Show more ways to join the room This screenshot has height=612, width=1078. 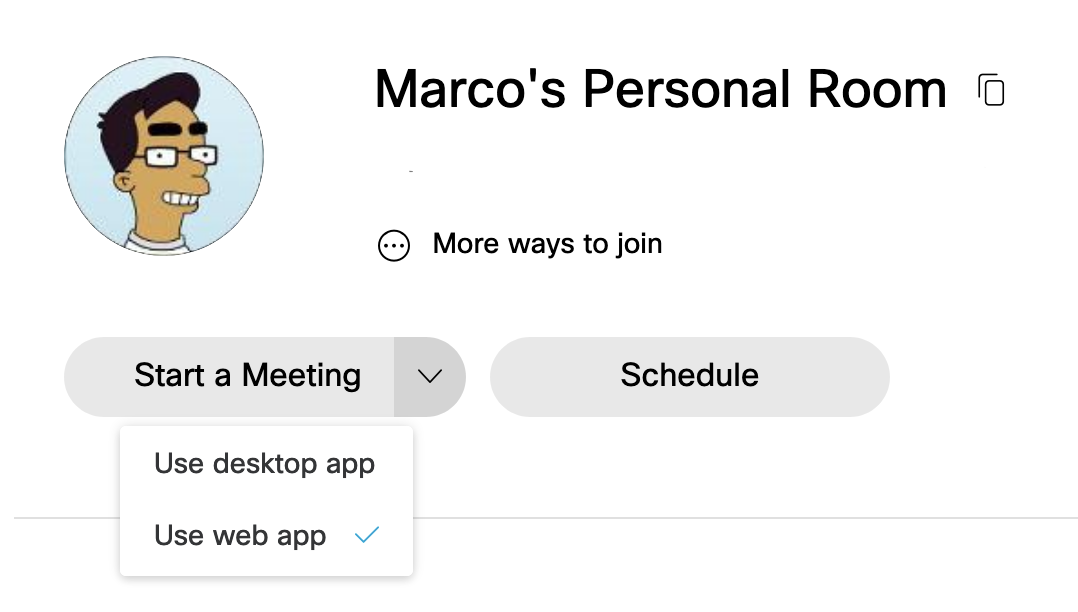coord(546,243)
